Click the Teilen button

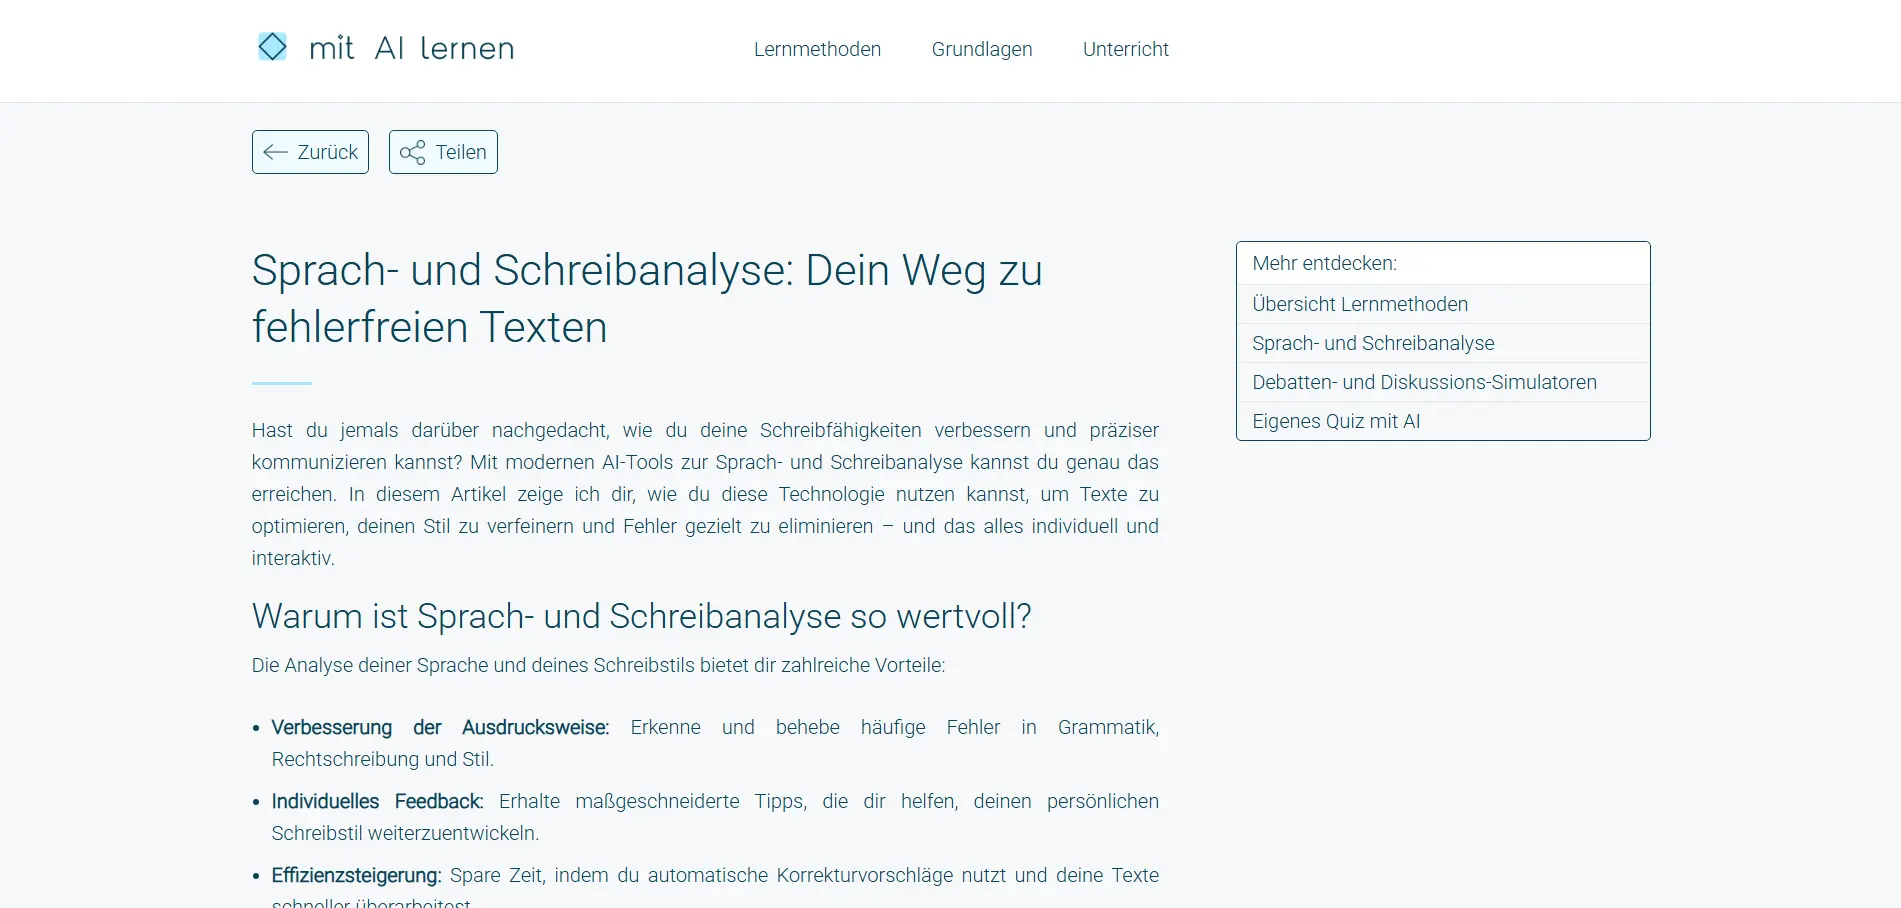(443, 152)
